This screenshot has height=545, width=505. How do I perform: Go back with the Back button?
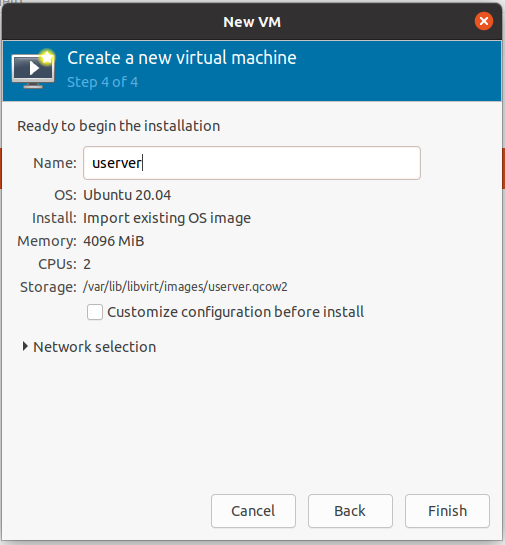pos(350,511)
